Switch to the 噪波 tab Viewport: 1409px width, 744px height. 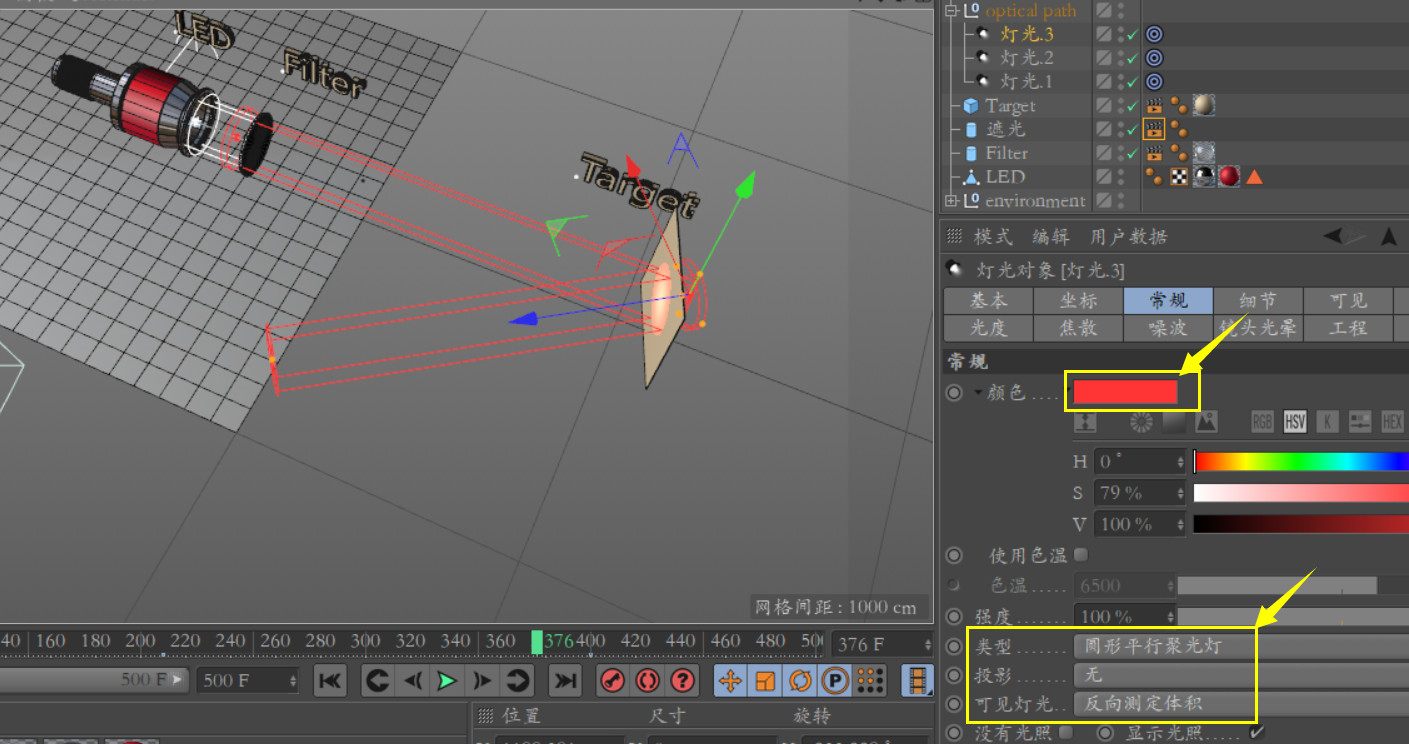tap(1168, 328)
